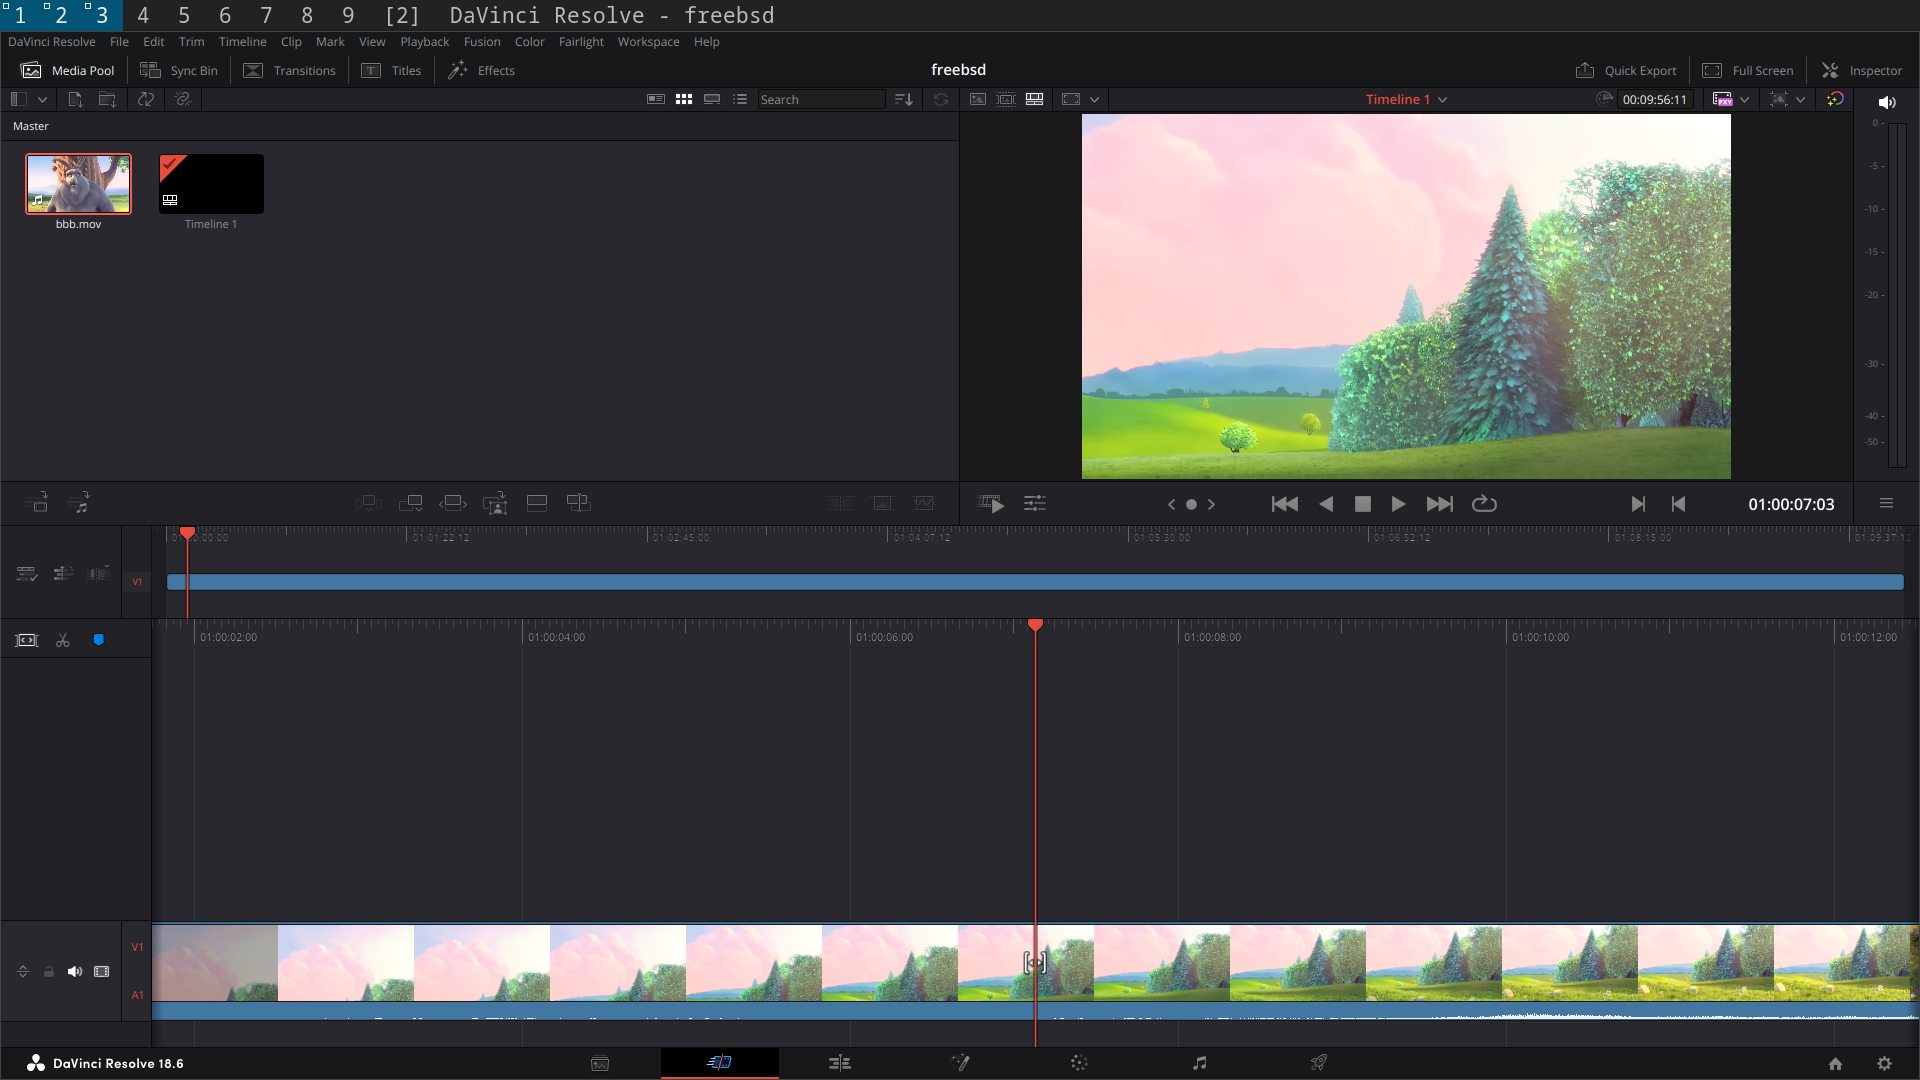Image resolution: width=1920 pixels, height=1080 pixels.
Task: Switch to the Fairlight page
Action: coord(1200,1063)
